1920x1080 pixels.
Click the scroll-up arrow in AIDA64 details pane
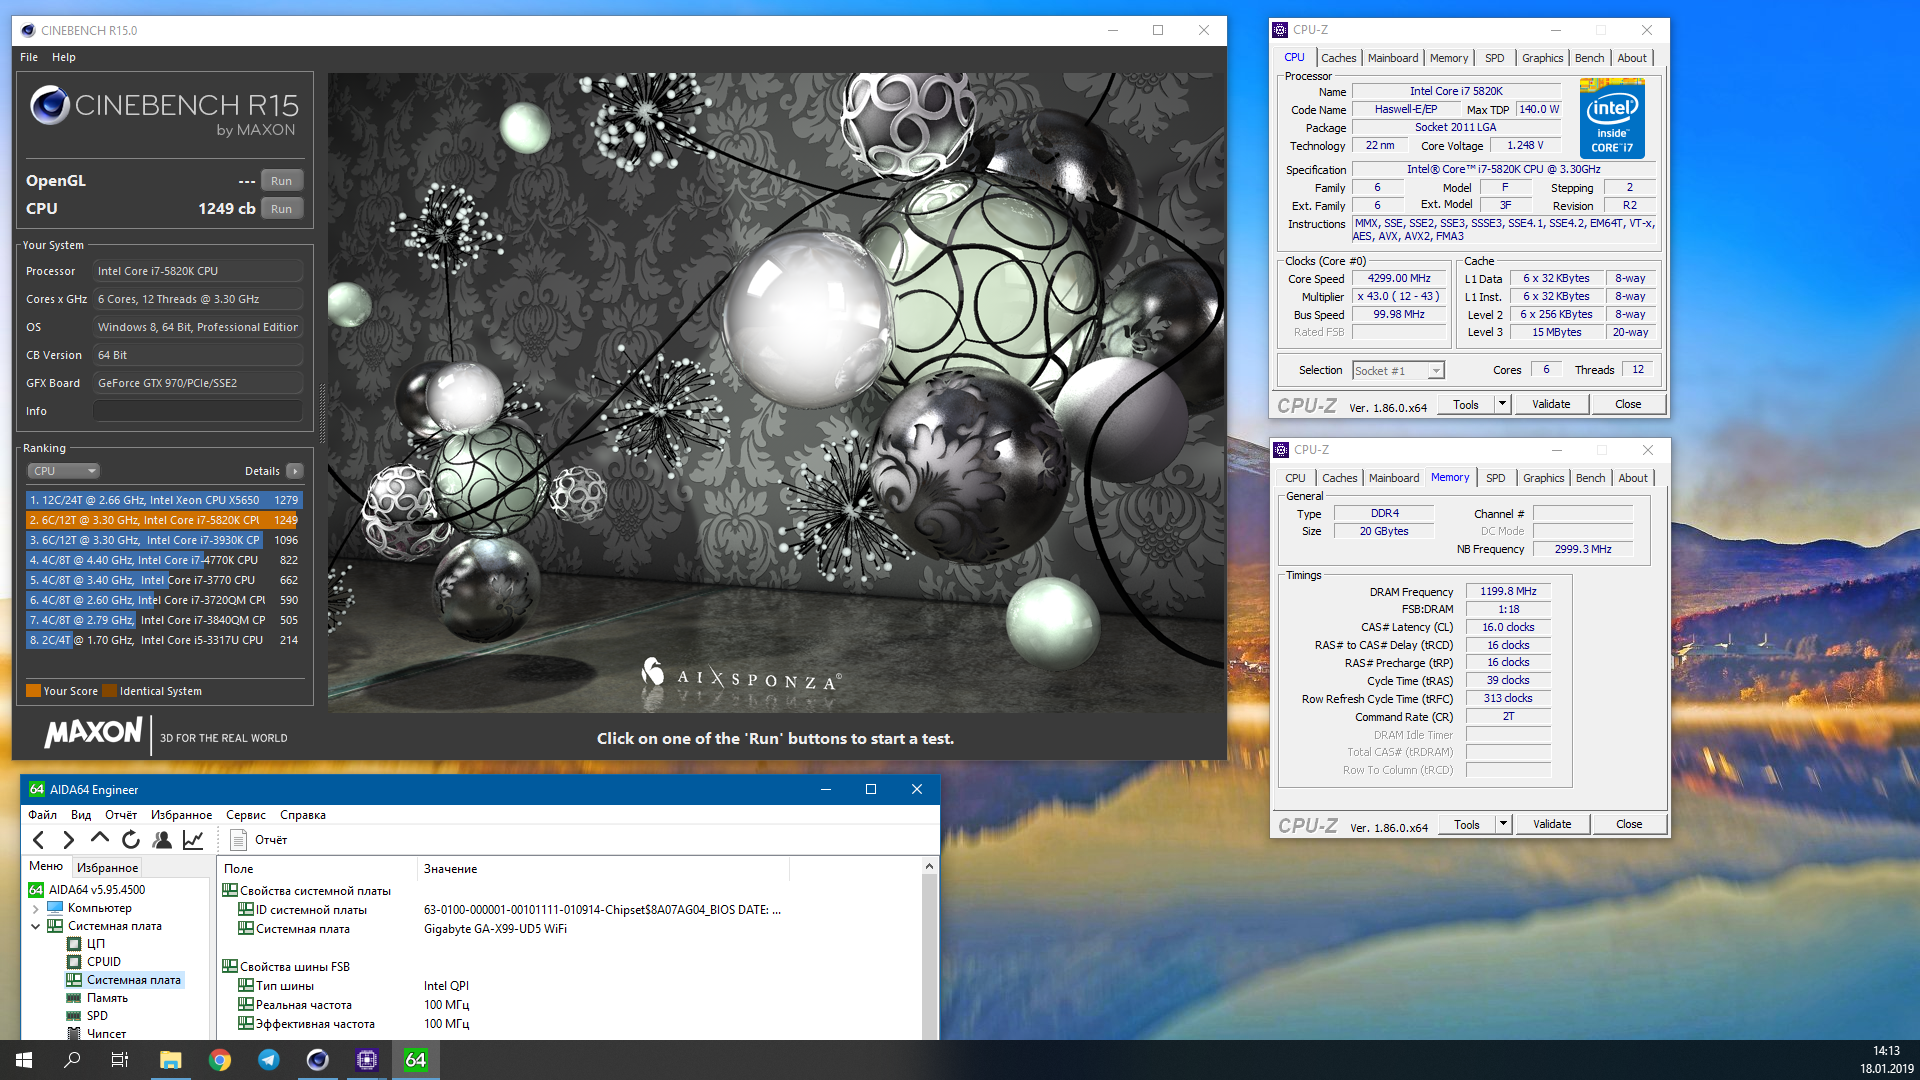(929, 866)
